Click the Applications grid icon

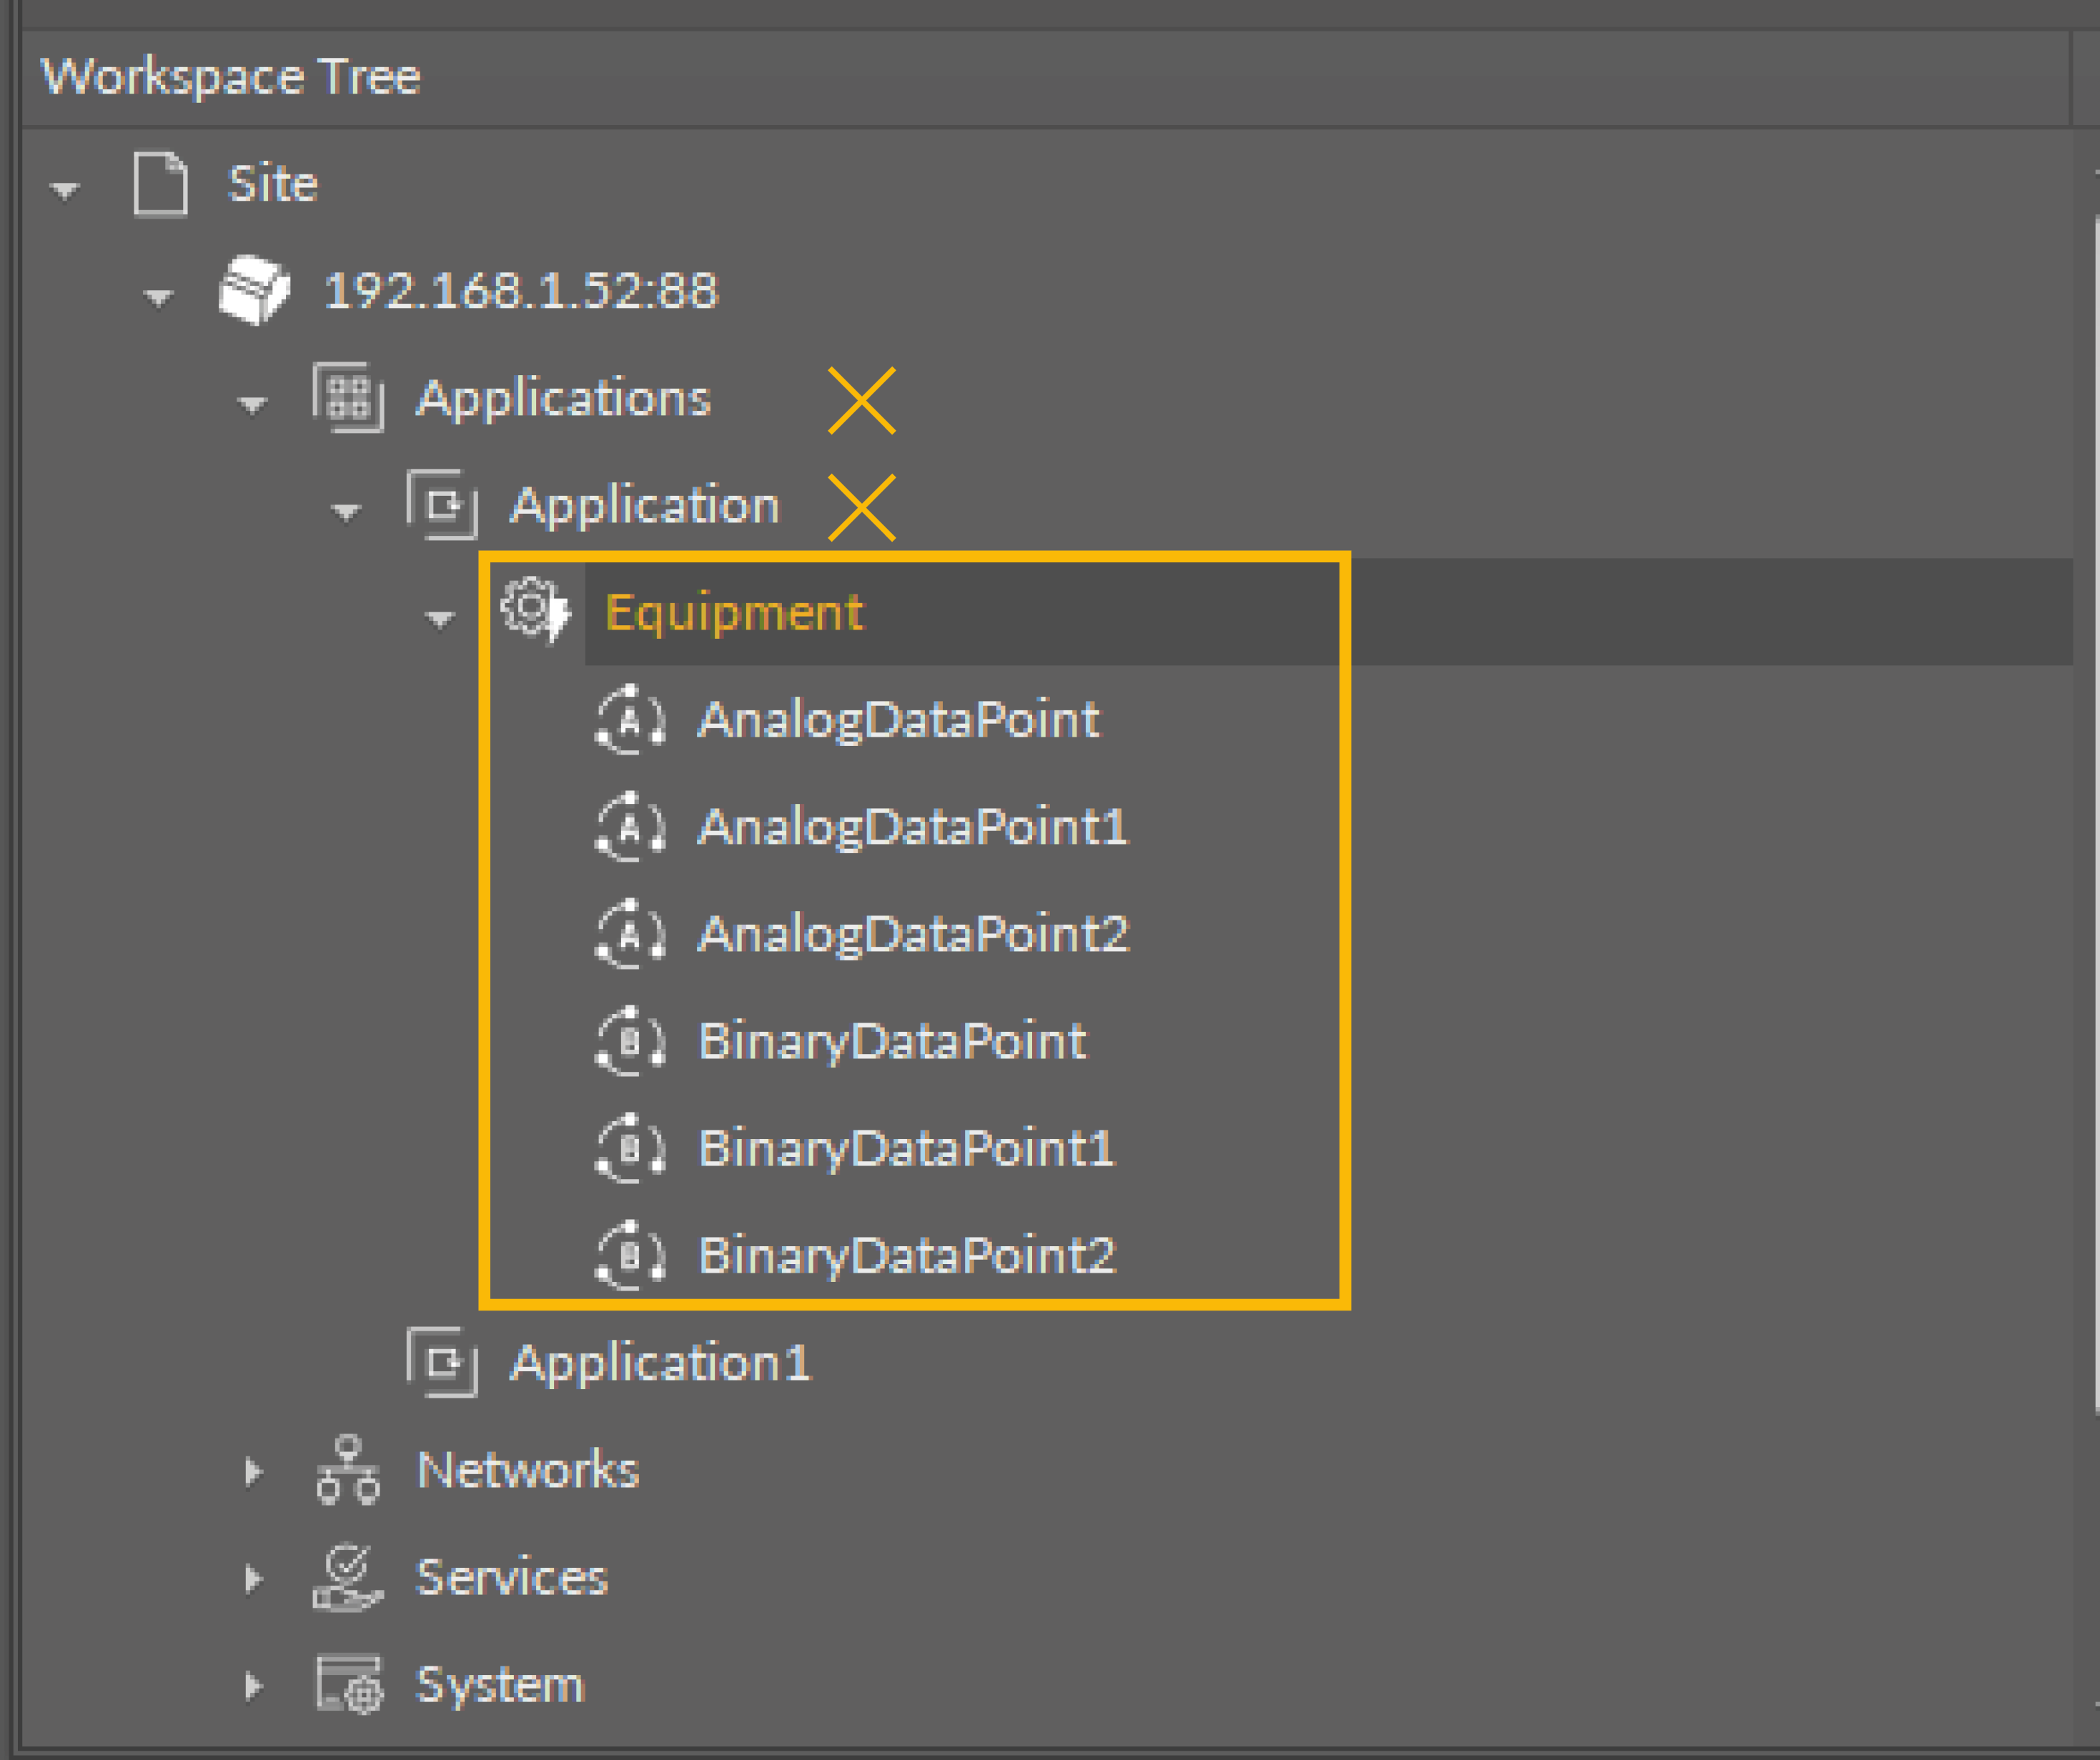tap(348, 398)
